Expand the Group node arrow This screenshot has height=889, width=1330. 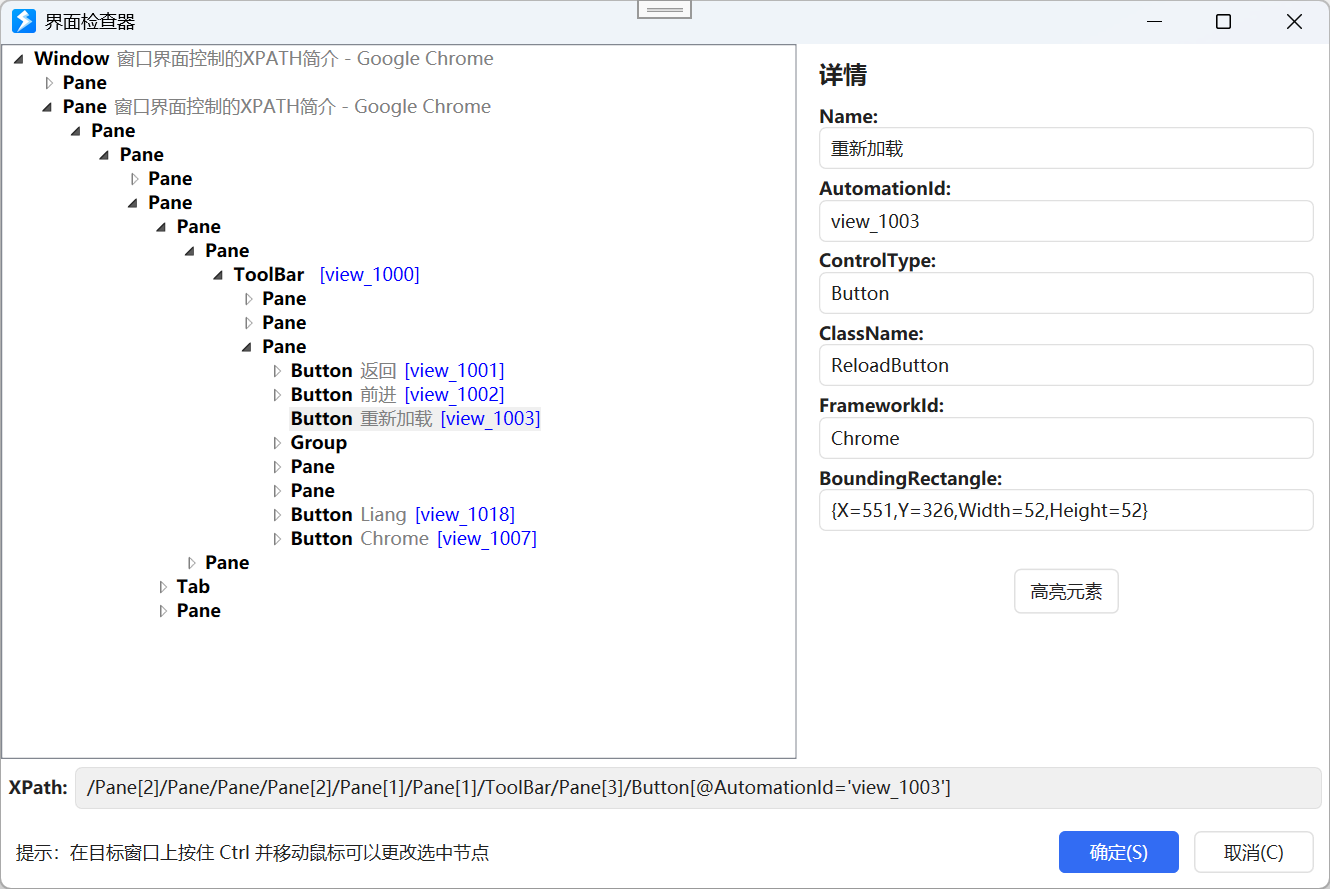(x=277, y=443)
